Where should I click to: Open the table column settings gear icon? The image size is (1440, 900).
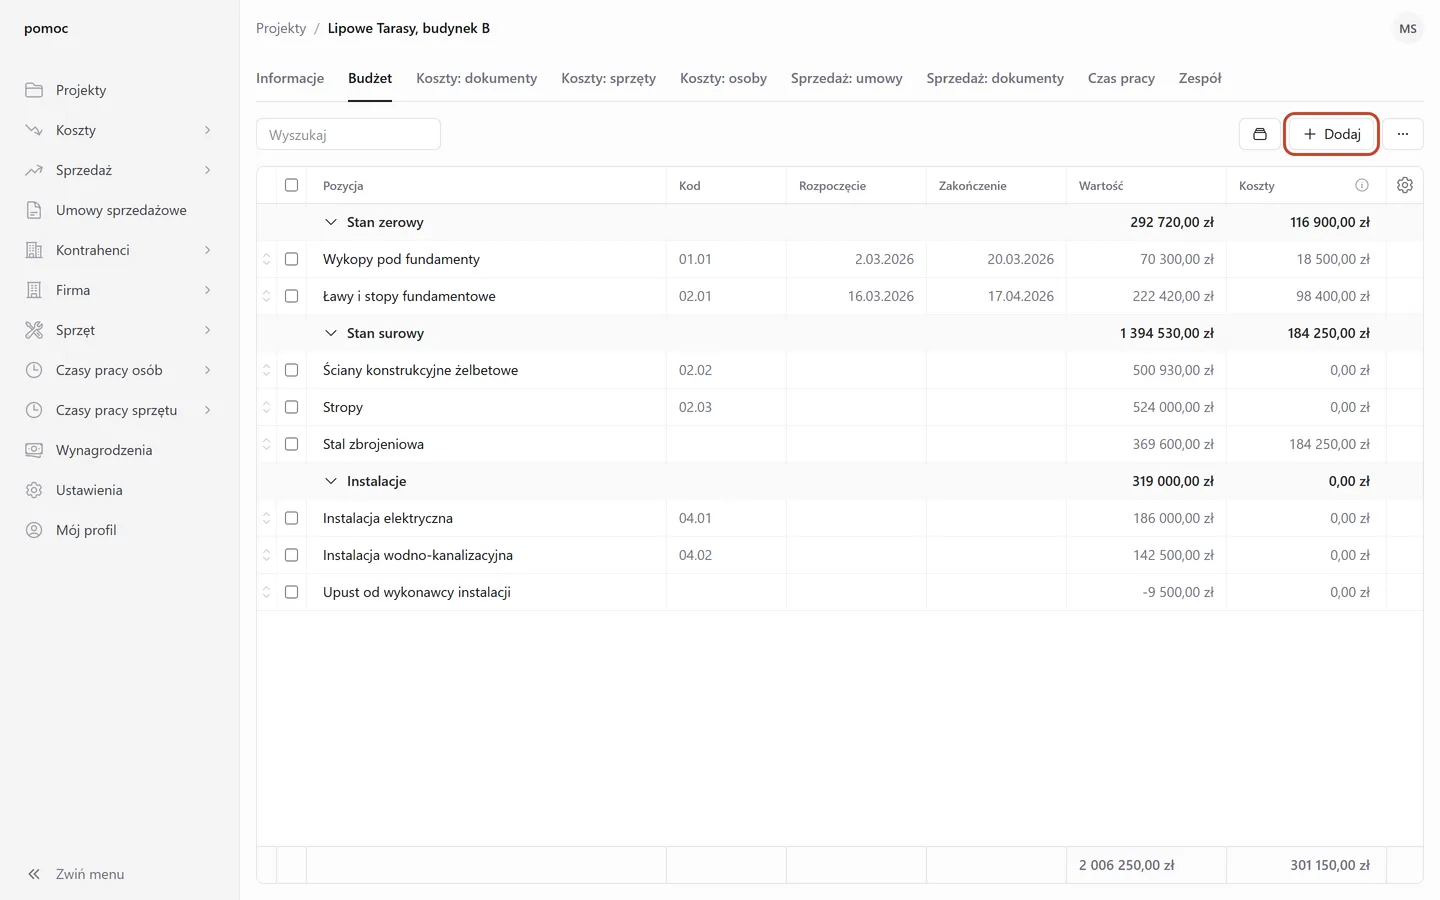pyautogui.click(x=1405, y=185)
